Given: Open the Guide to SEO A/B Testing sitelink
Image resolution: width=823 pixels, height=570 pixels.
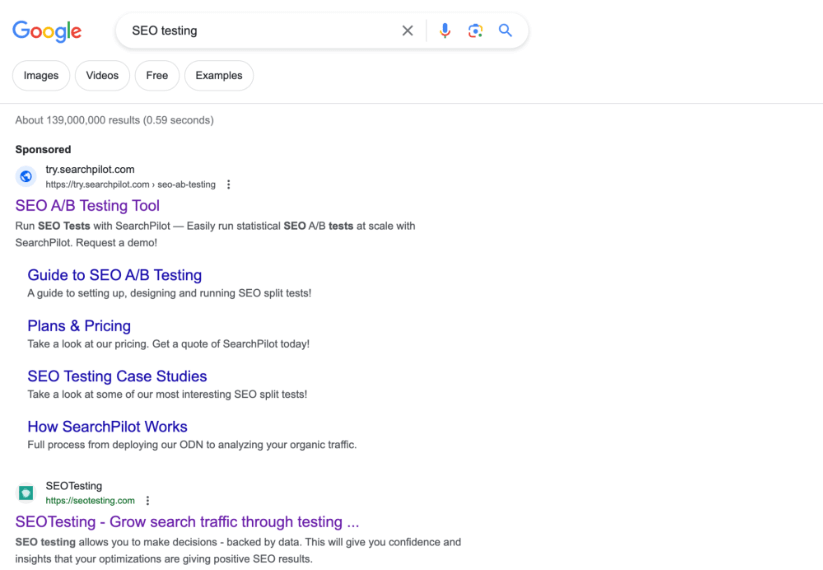Looking at the screenshot, I should coord(114,275).
